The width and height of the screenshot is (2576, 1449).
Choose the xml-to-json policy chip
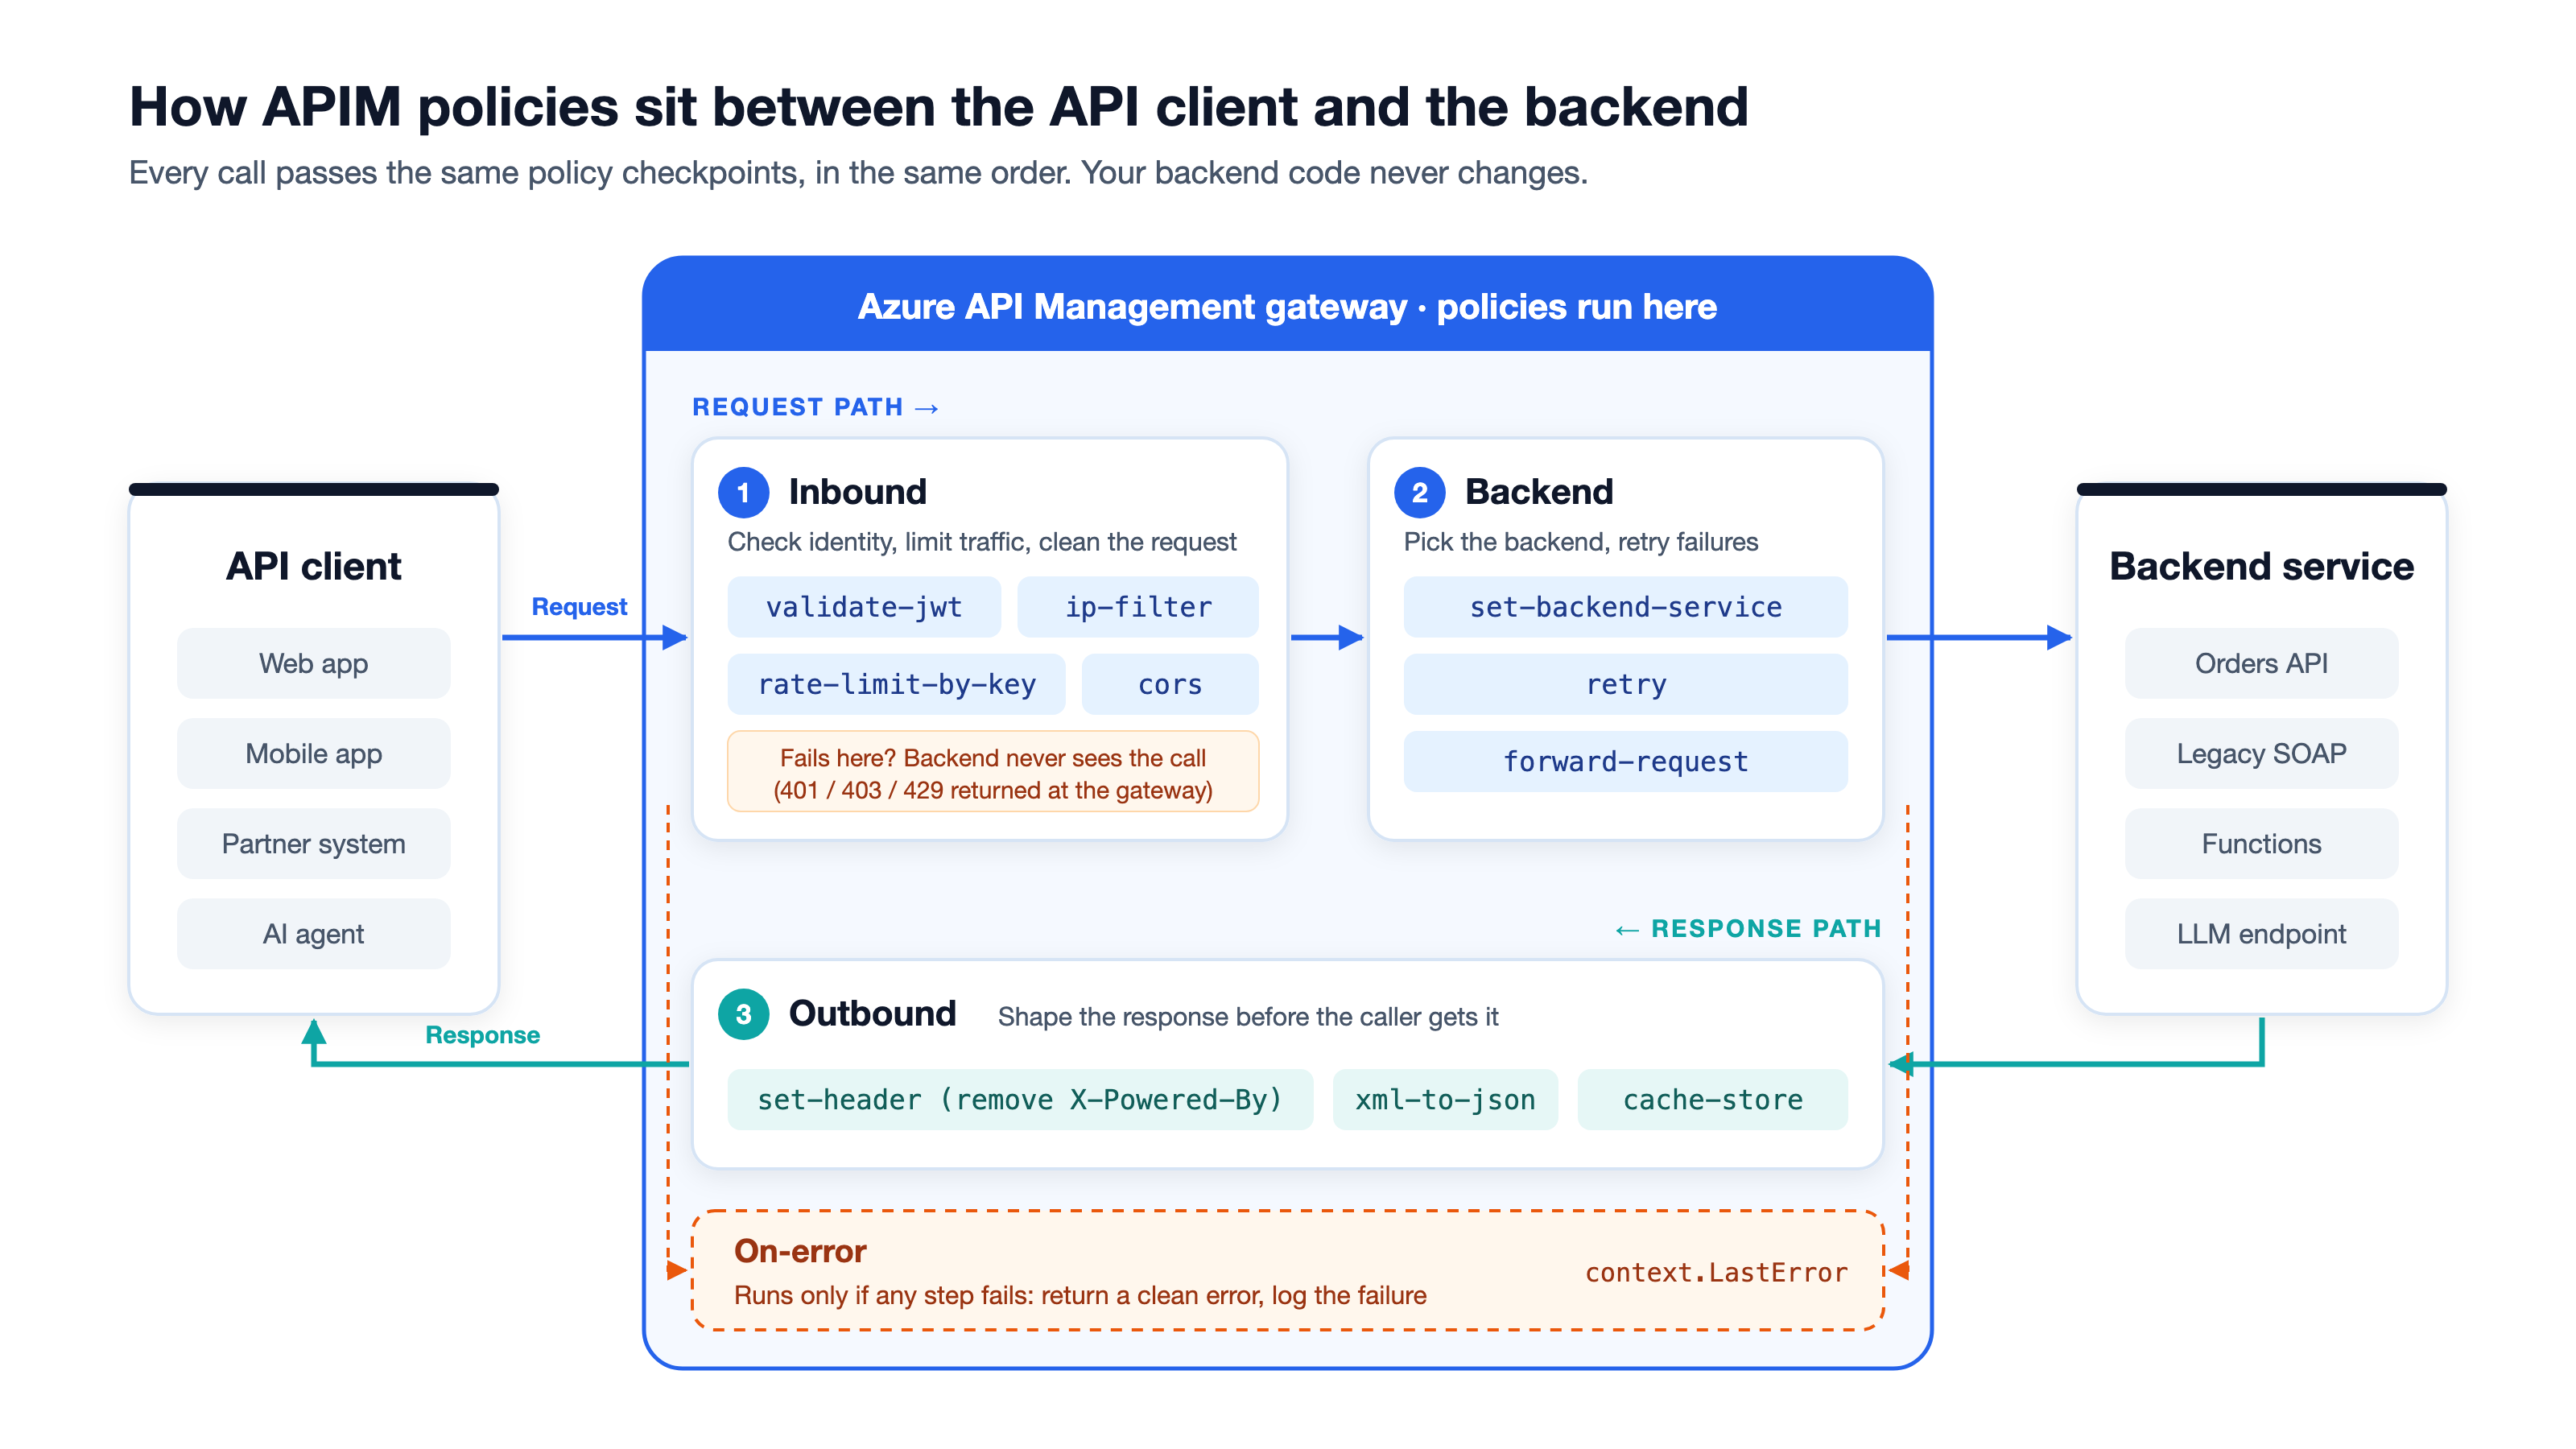click(1445, 1100)
